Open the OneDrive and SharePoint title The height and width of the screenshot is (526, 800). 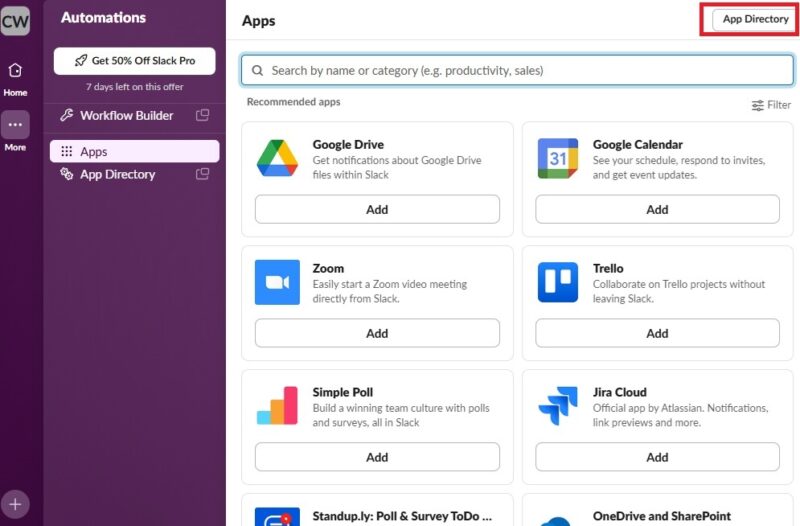(662, 516)
